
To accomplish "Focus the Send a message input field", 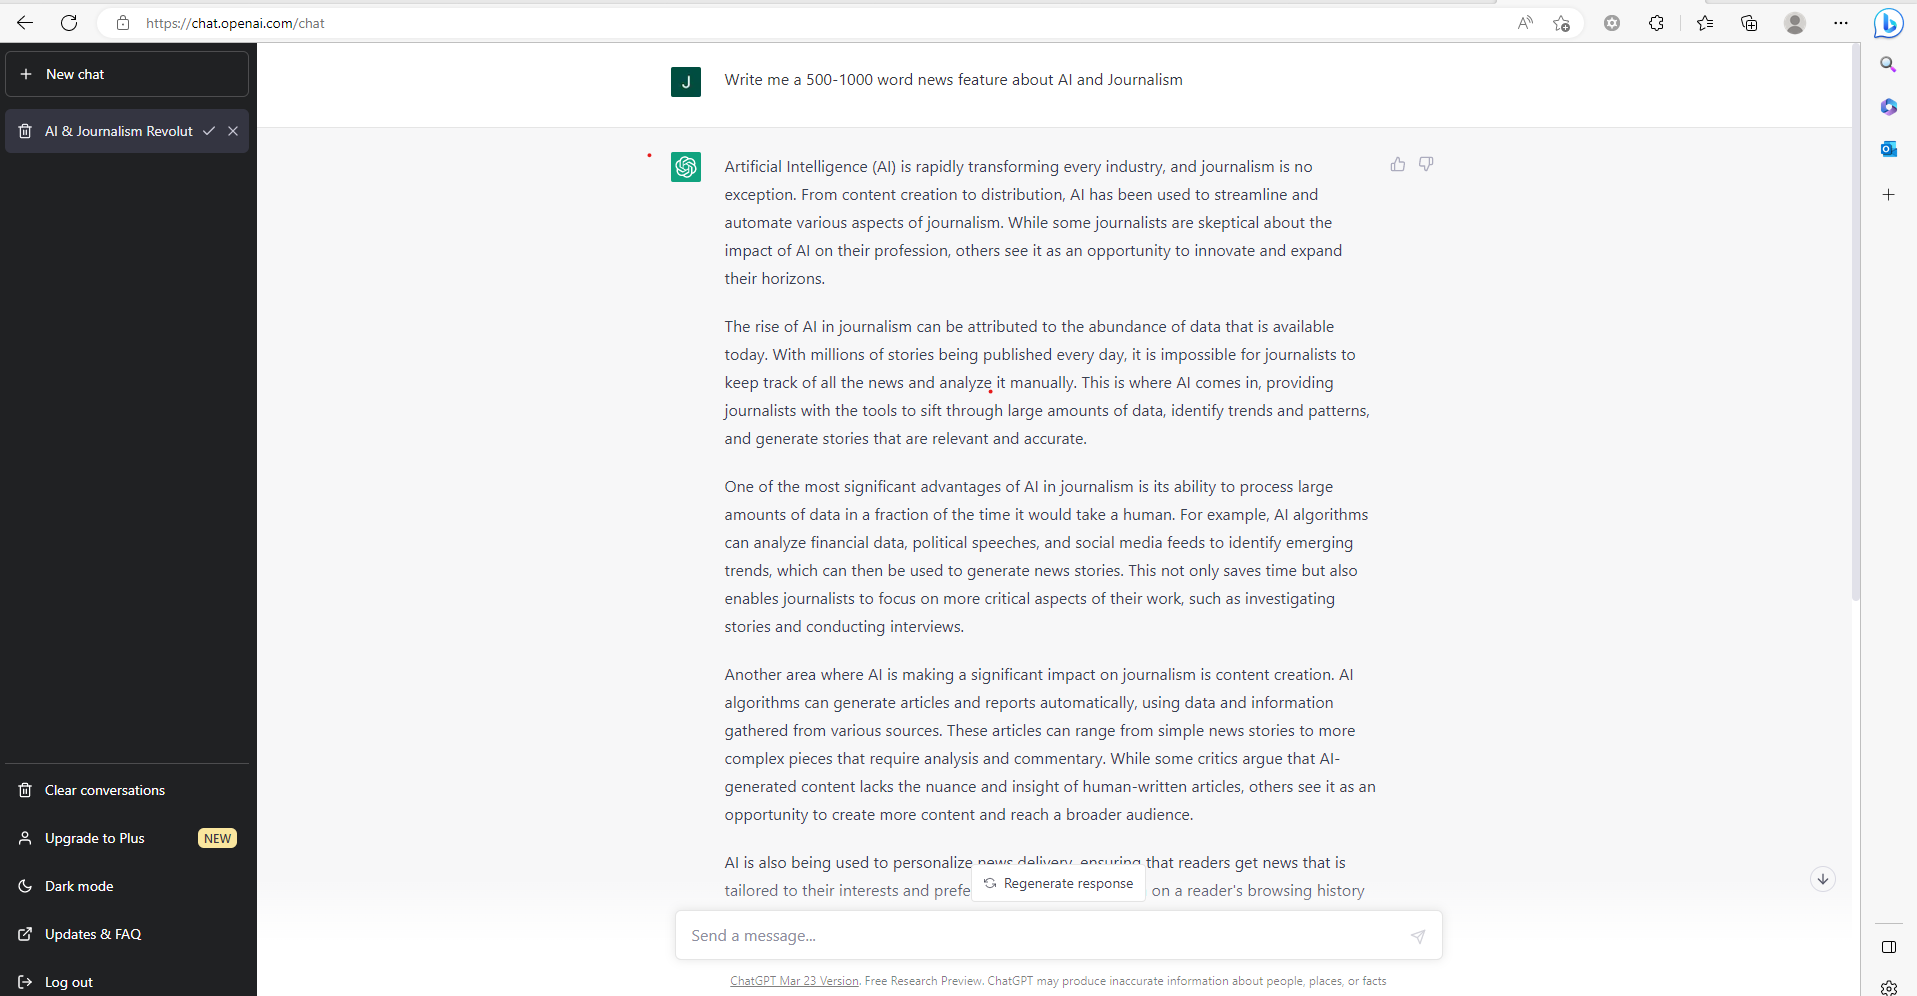I will 1040,936.
